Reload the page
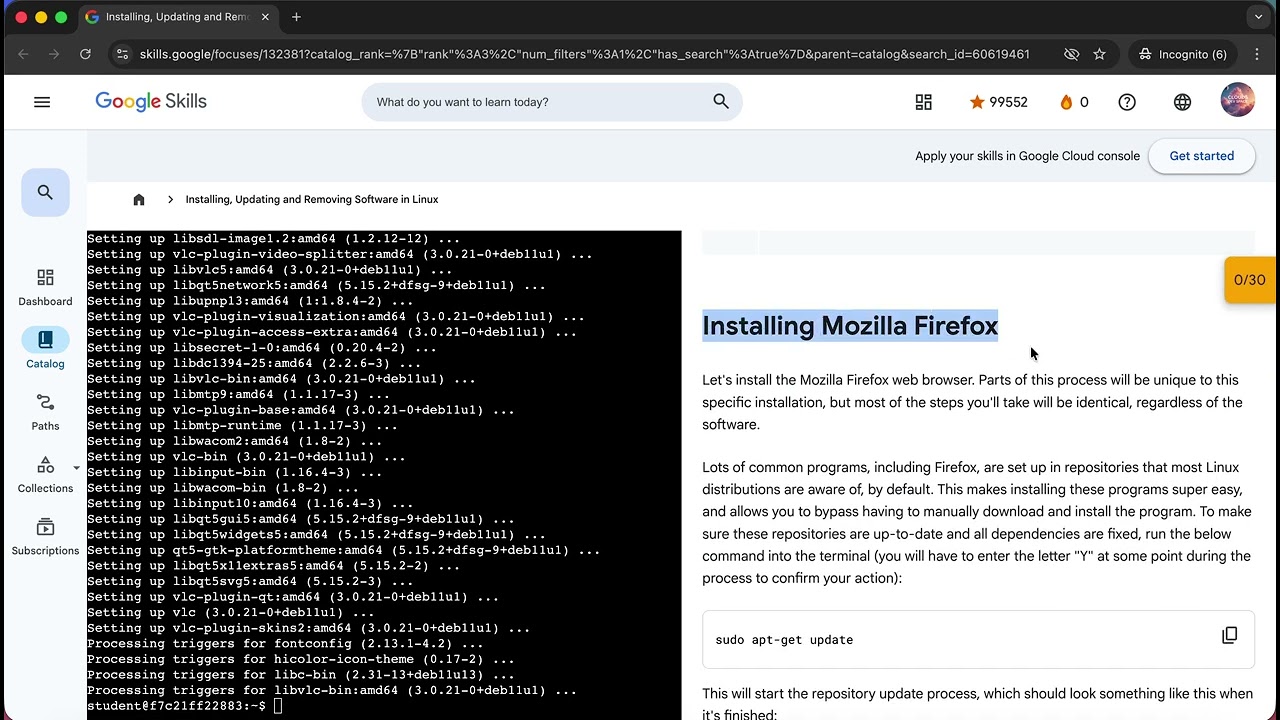This screenshot has height=720, width=1280. 85,54
